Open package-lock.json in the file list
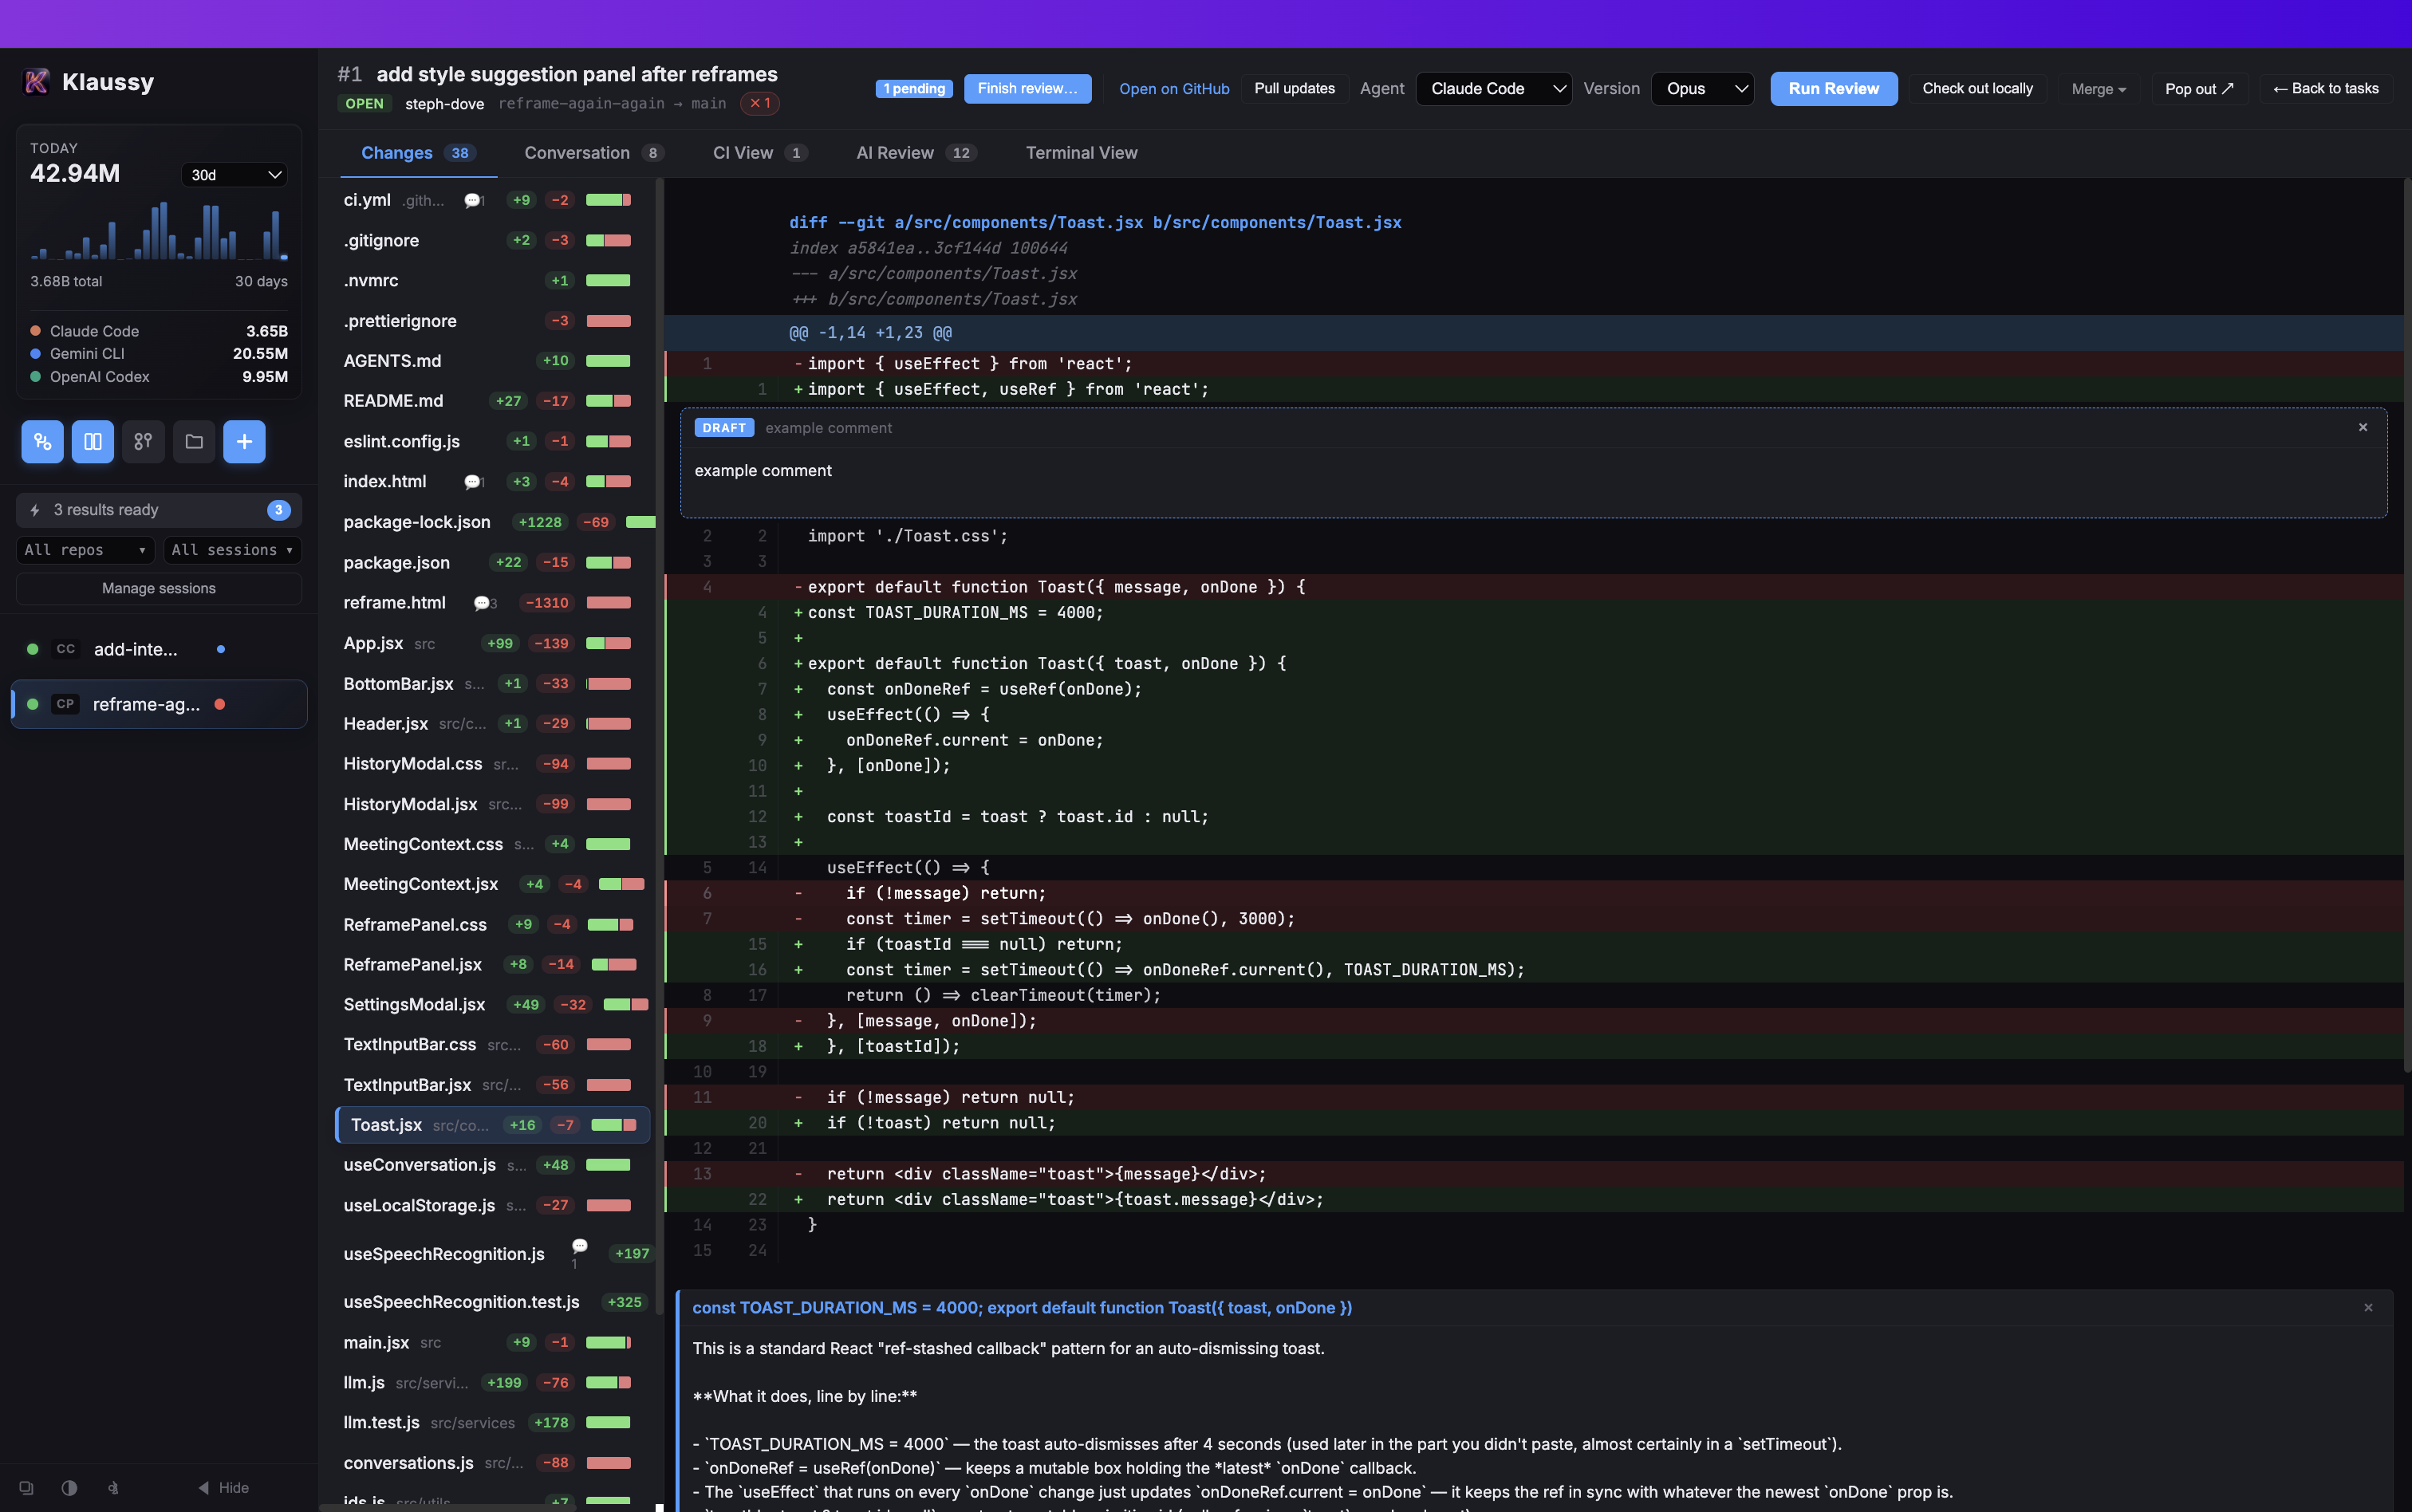Image resolution: width=2412 pixels, height=1512 pixels. point(494,522)
